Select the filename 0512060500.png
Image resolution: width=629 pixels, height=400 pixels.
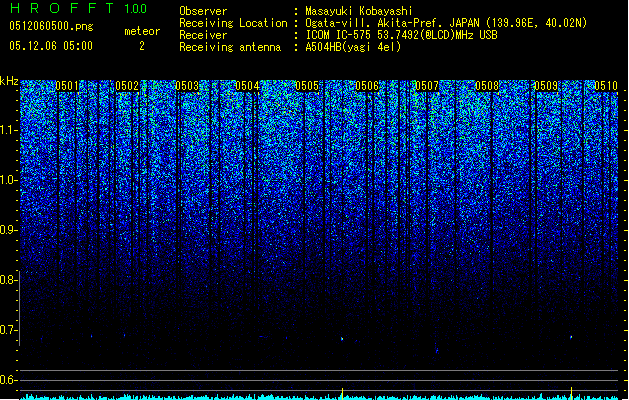51,26
